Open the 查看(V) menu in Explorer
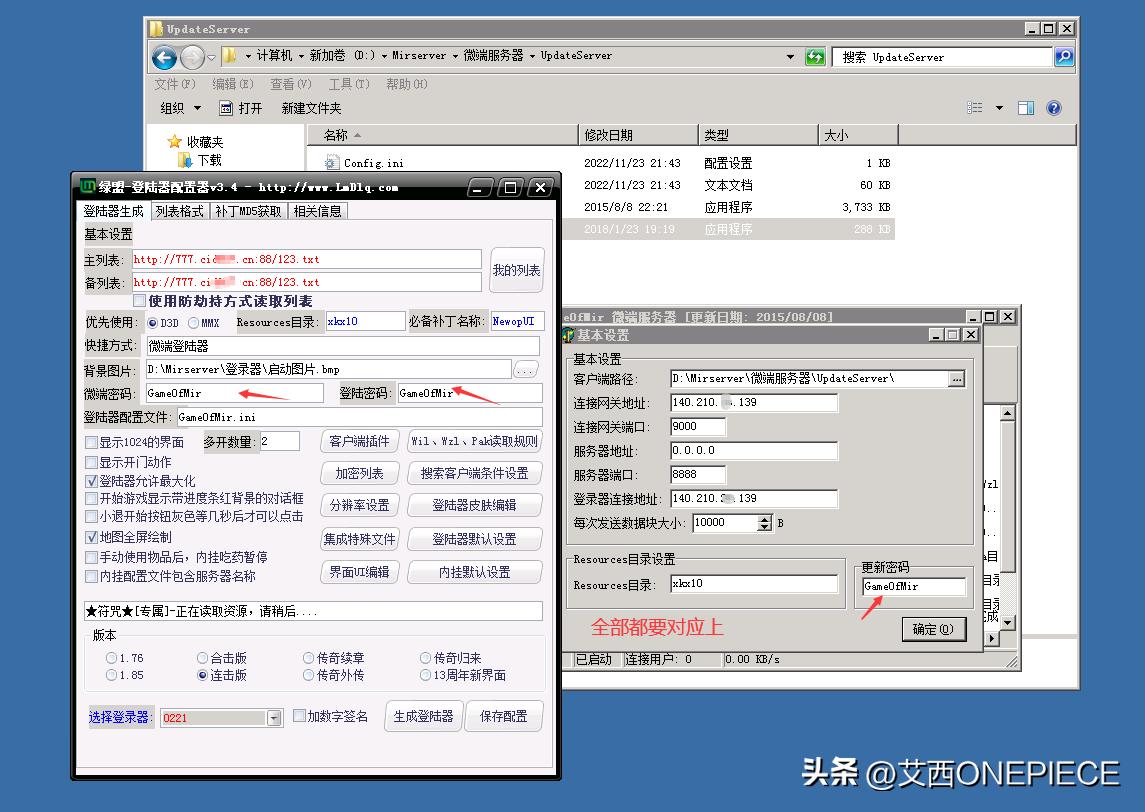 (x=288, y=84)
